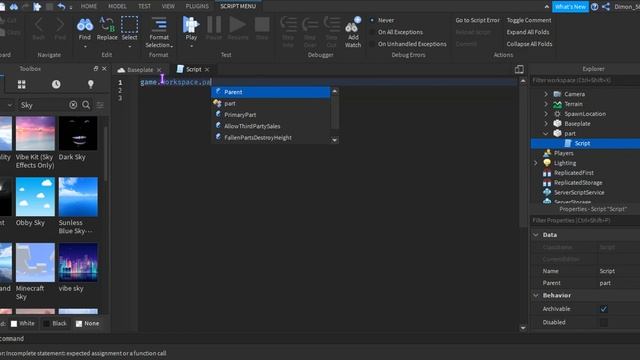The width and height of the screenshot is (640, 360).
Task: Click the share icon next to help
Action: pyautogui.click(x=606, y=7)
